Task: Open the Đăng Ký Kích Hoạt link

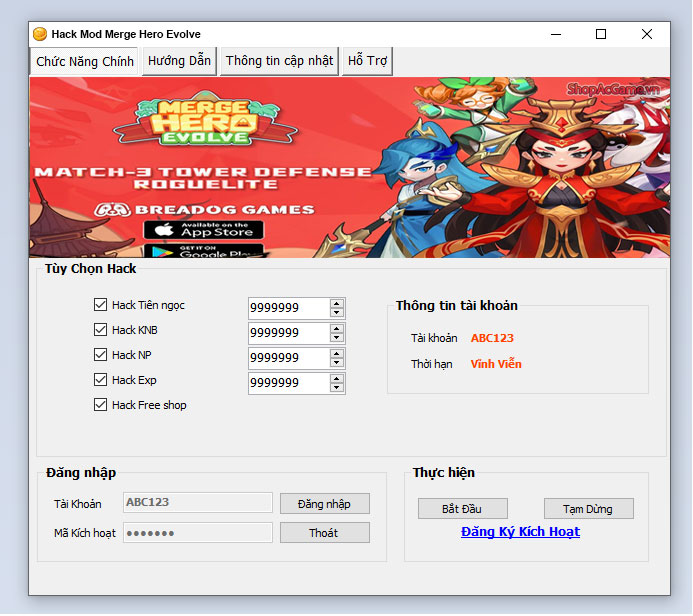Action: 520,532
